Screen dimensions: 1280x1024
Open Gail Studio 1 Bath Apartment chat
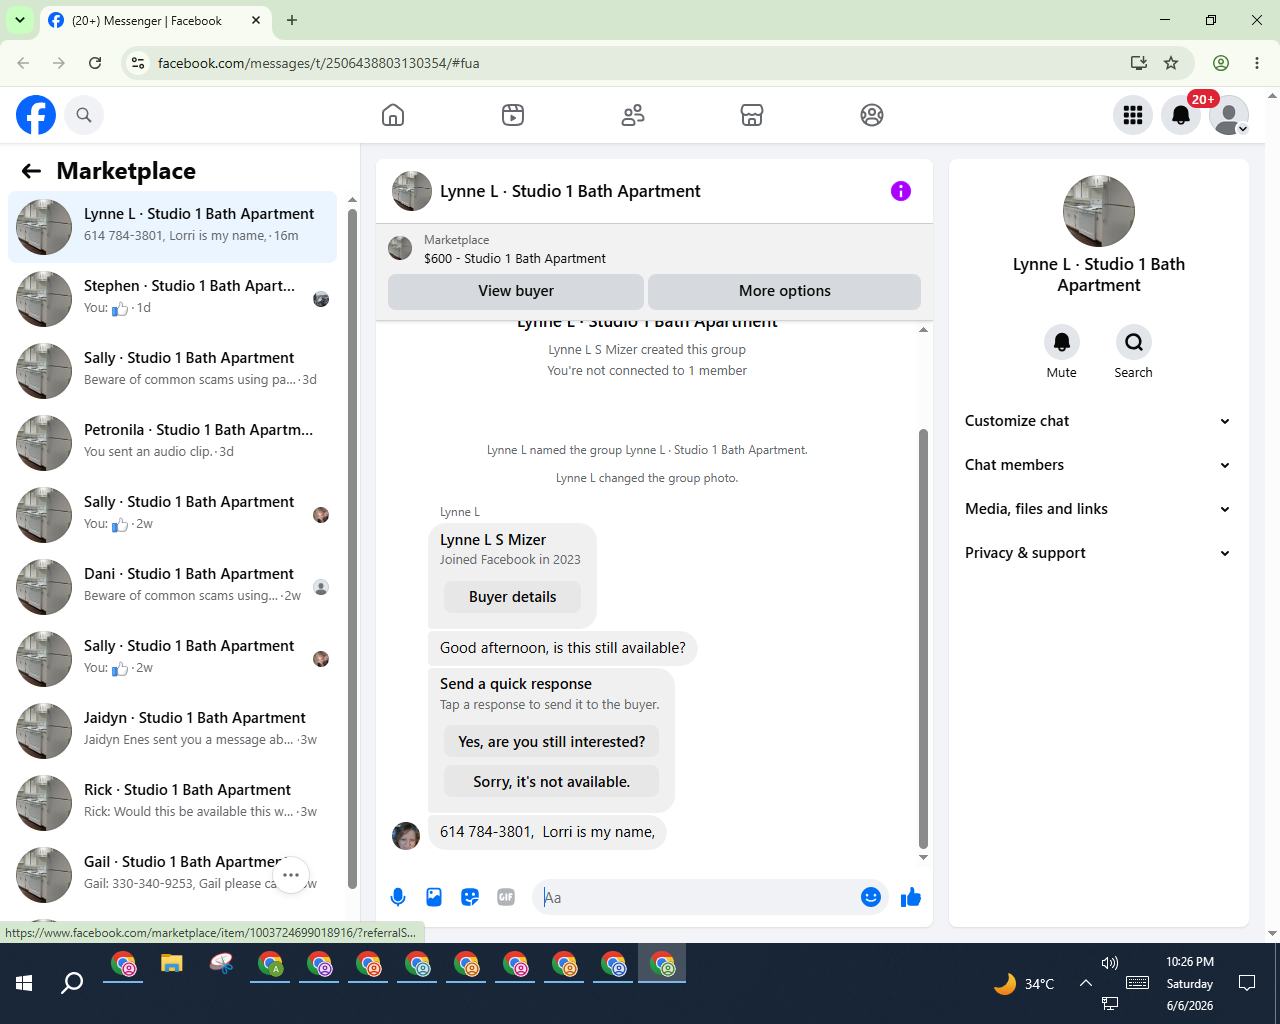172,875
